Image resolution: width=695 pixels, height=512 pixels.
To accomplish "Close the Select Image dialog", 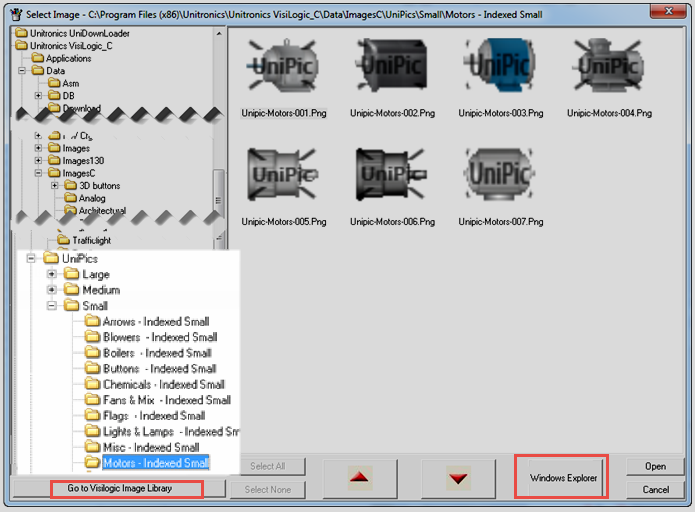I will tap(669, 11).
